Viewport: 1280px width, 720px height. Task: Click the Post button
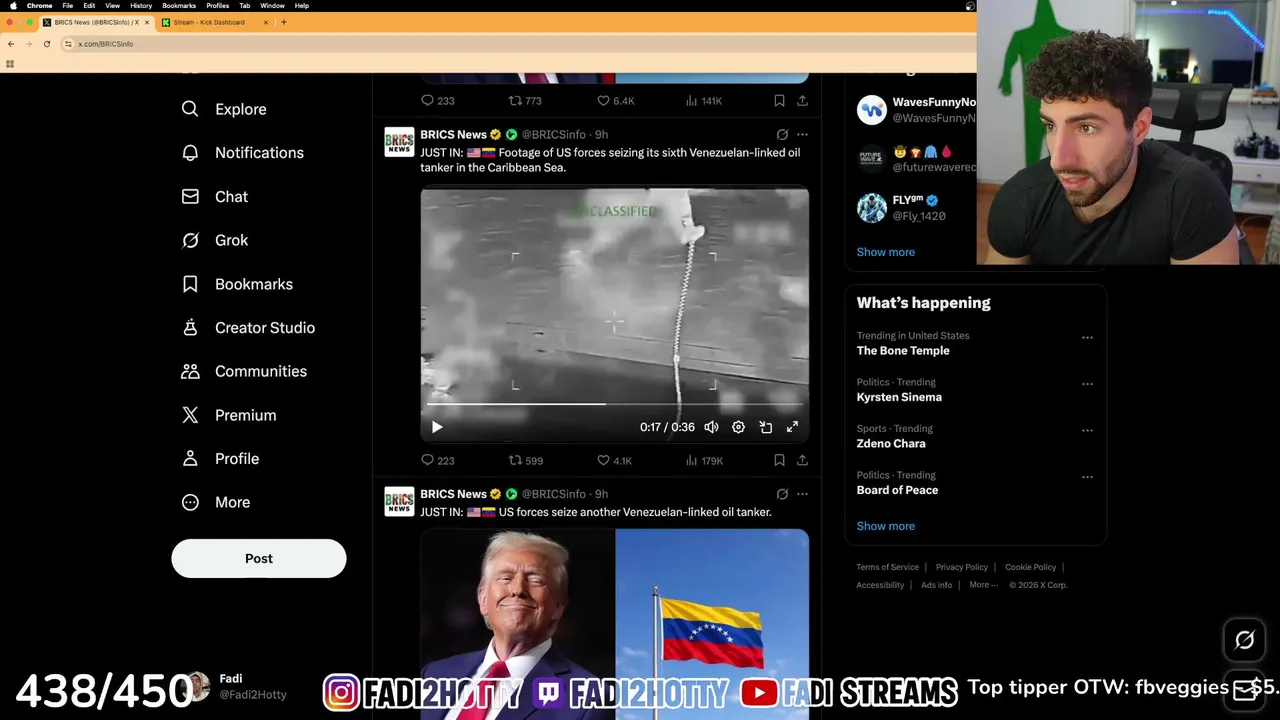click(259, 558)
